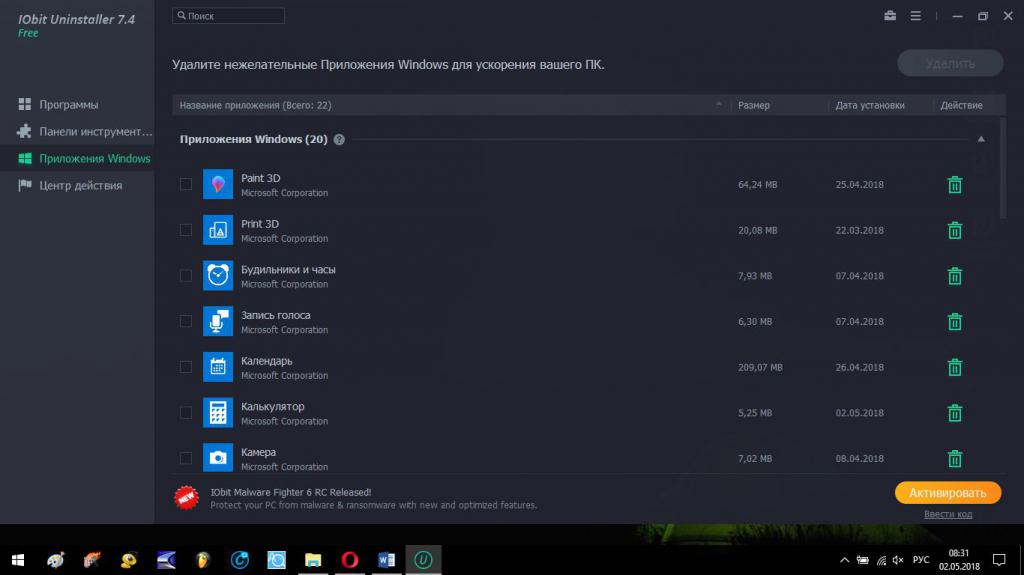Click the Поиск search field
The image size is (1024, 575).
point(229,16)
